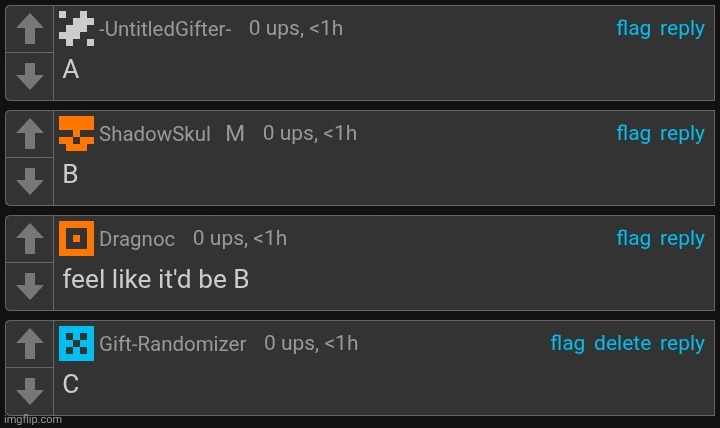Screen dimensions: 720x428
Task: Downvote -UntitledGifter-'s comment "A"
Action: pos(30,75)
